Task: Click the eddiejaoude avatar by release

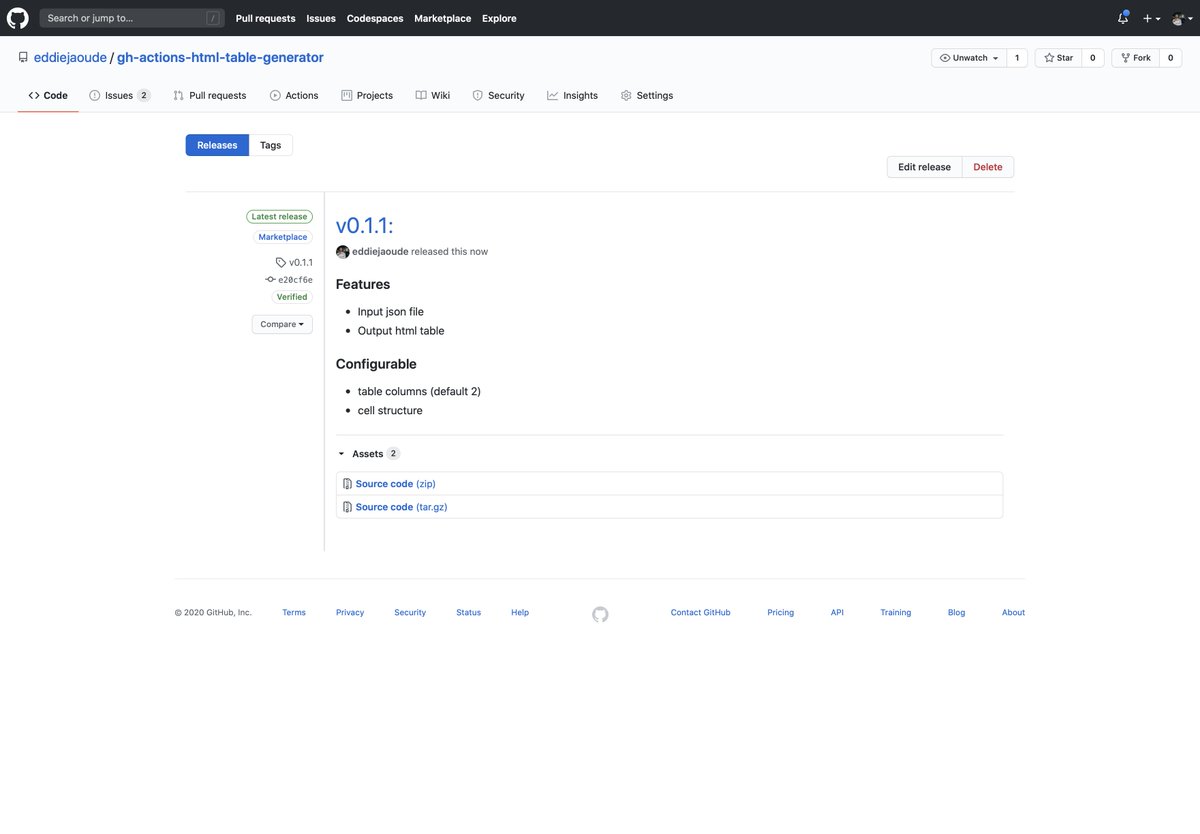Action: 343,252
